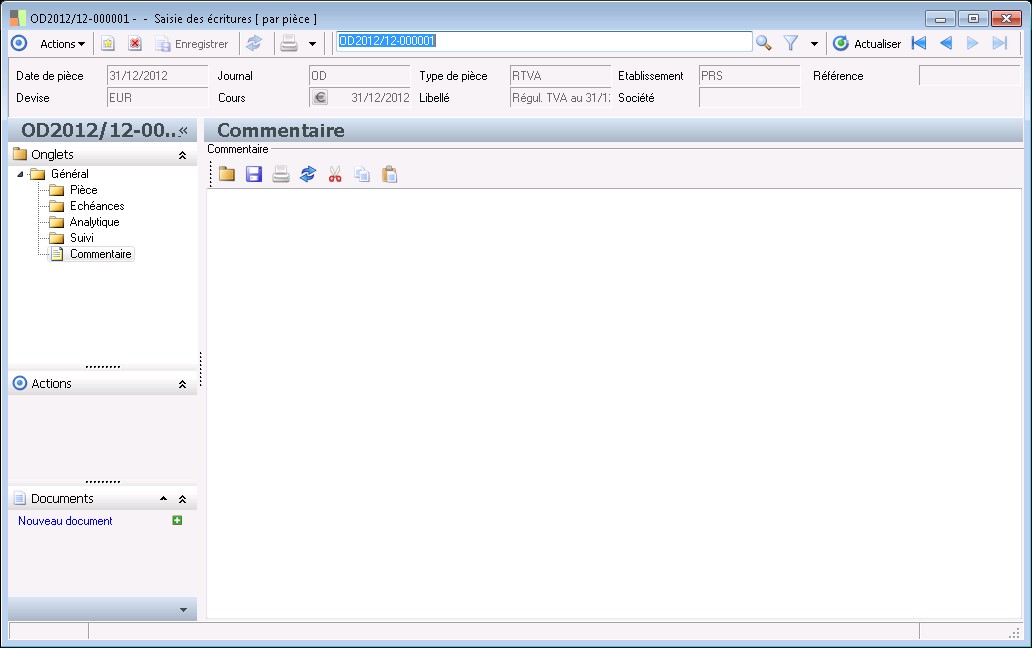This screenshot has height=648, width=1032.
Task: Click inside the Commentaire text area
Action: point(614,403)
